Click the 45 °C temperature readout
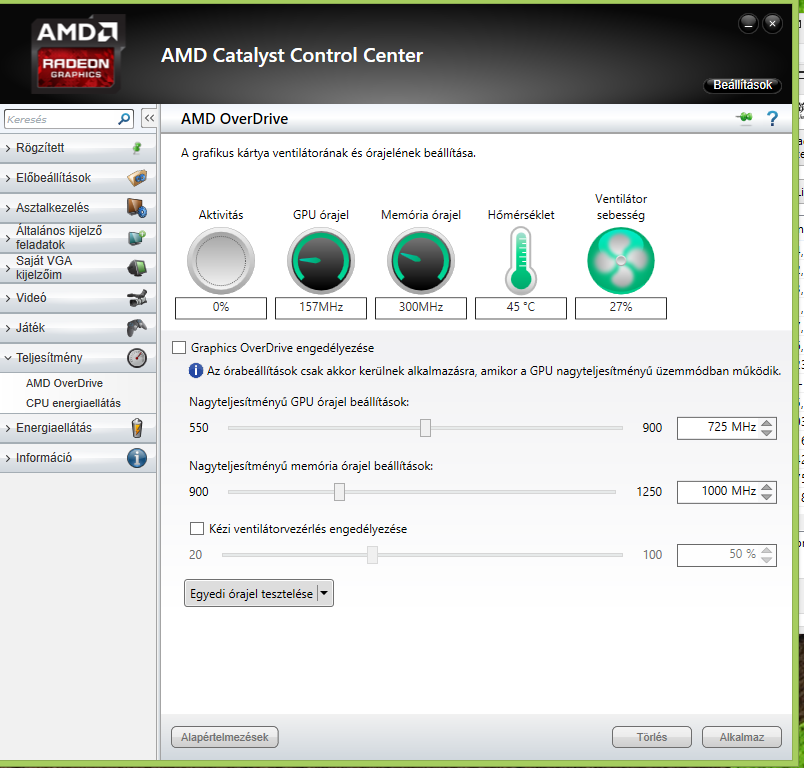Screen dimensions: 804x768 pyautogui.click(x=521, y=308)
